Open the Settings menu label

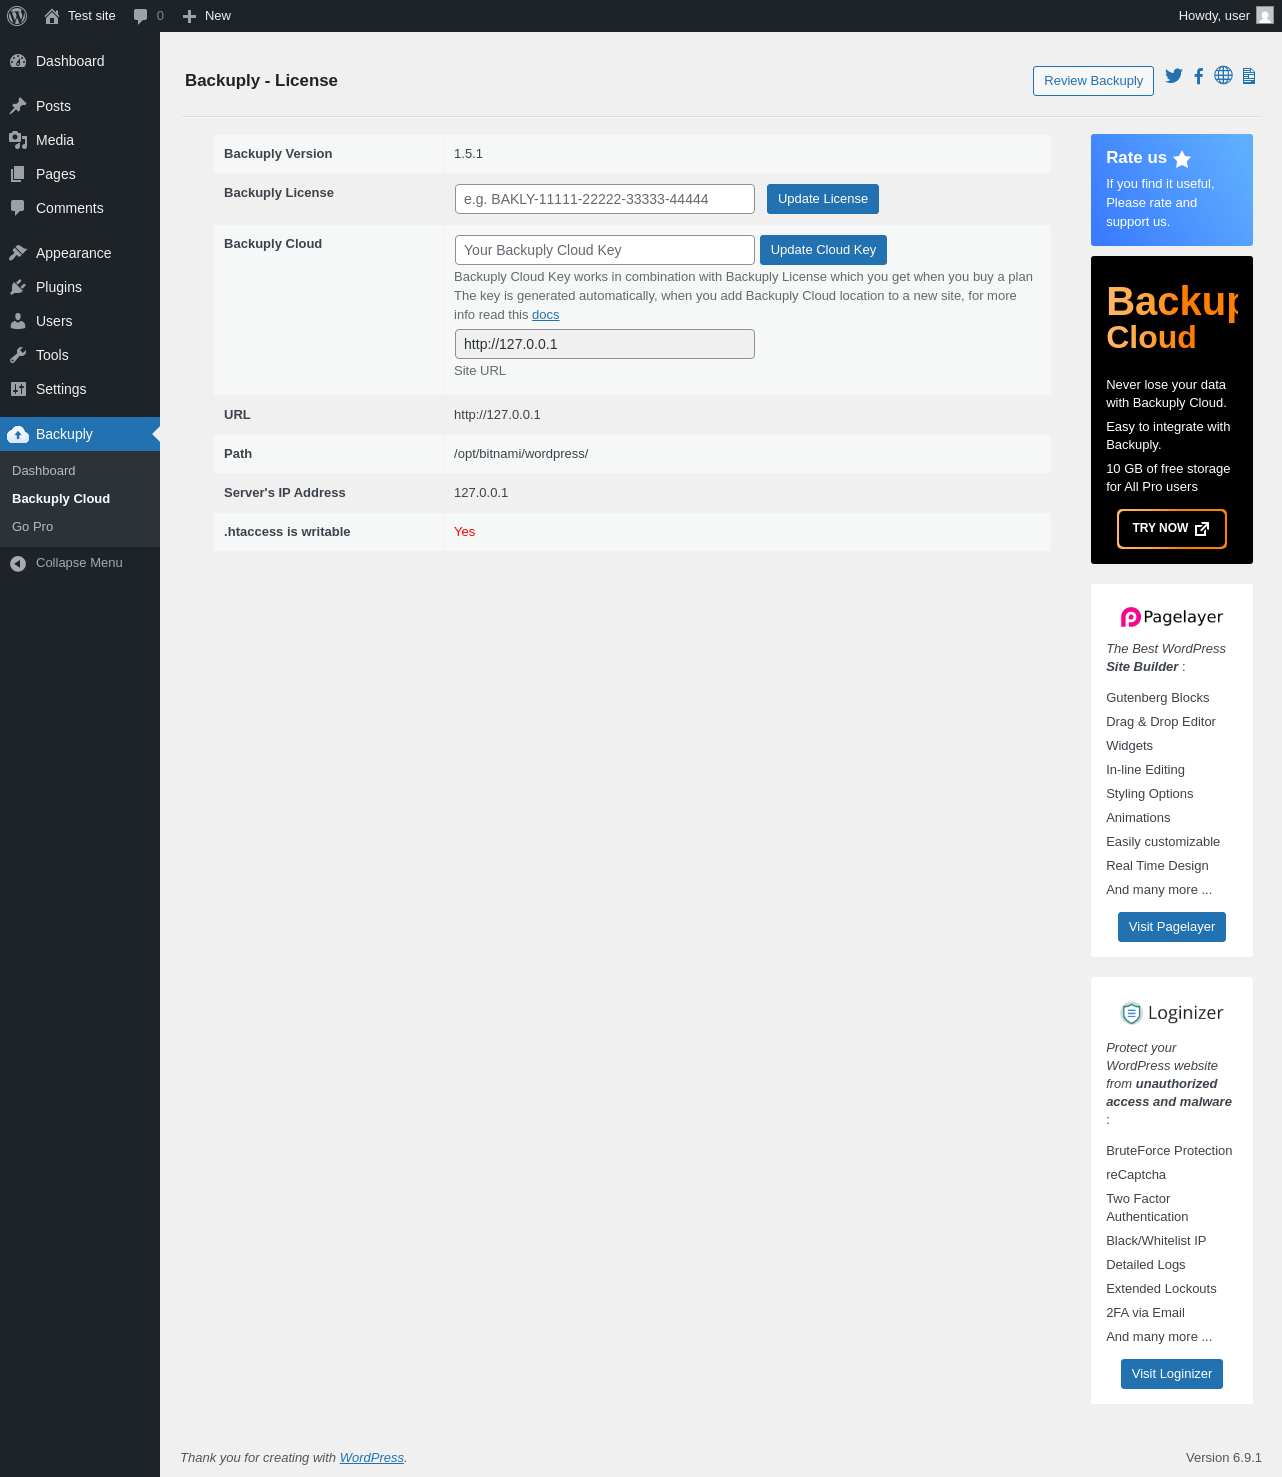pyautogui.click(x=61, y=389)
